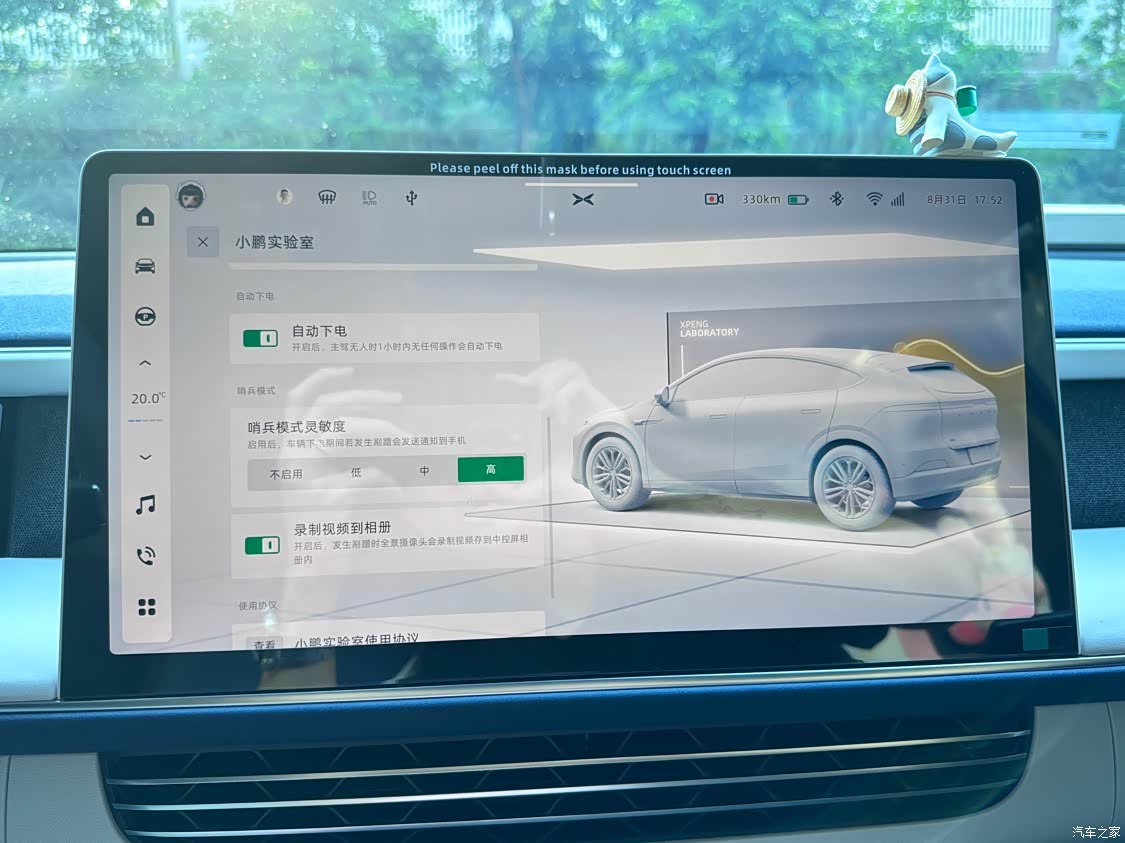Set sentry sensitivity to 低

tap(356, 472)
